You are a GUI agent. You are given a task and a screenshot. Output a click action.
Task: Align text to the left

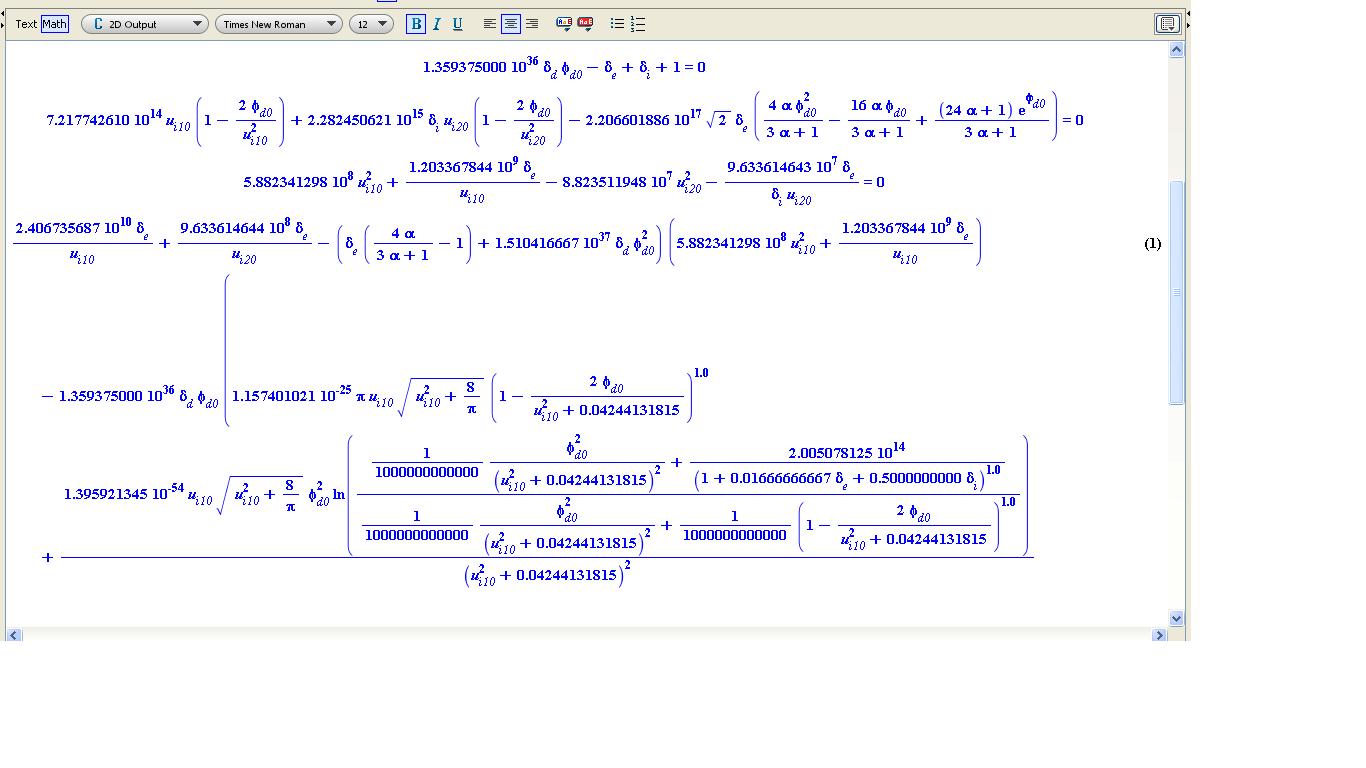[490, 24]
